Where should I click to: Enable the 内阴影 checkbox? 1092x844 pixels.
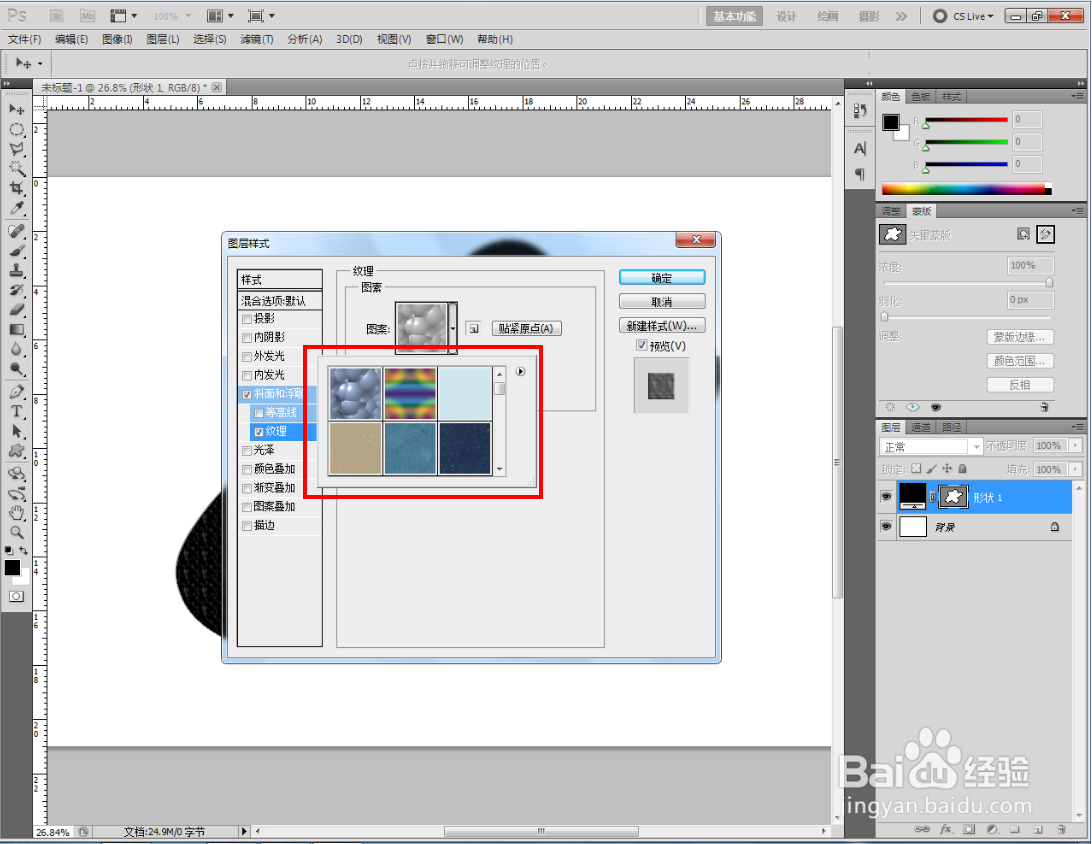[247, 338]
